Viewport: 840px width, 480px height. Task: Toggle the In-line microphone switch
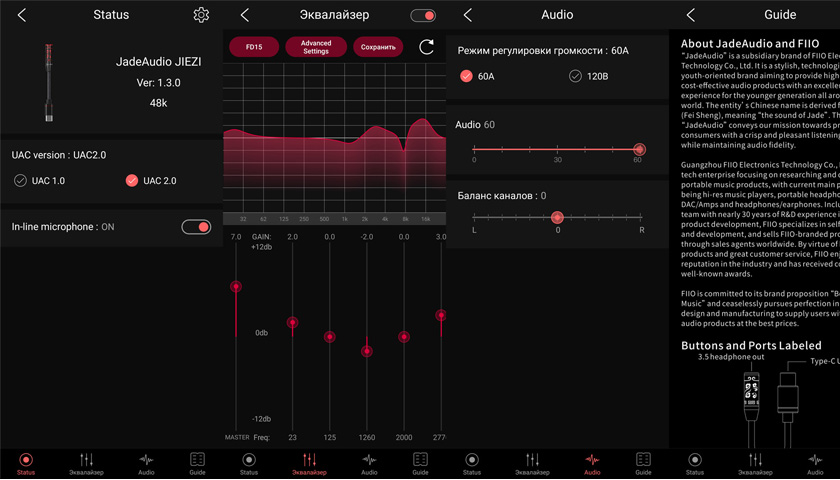(196, 227)
